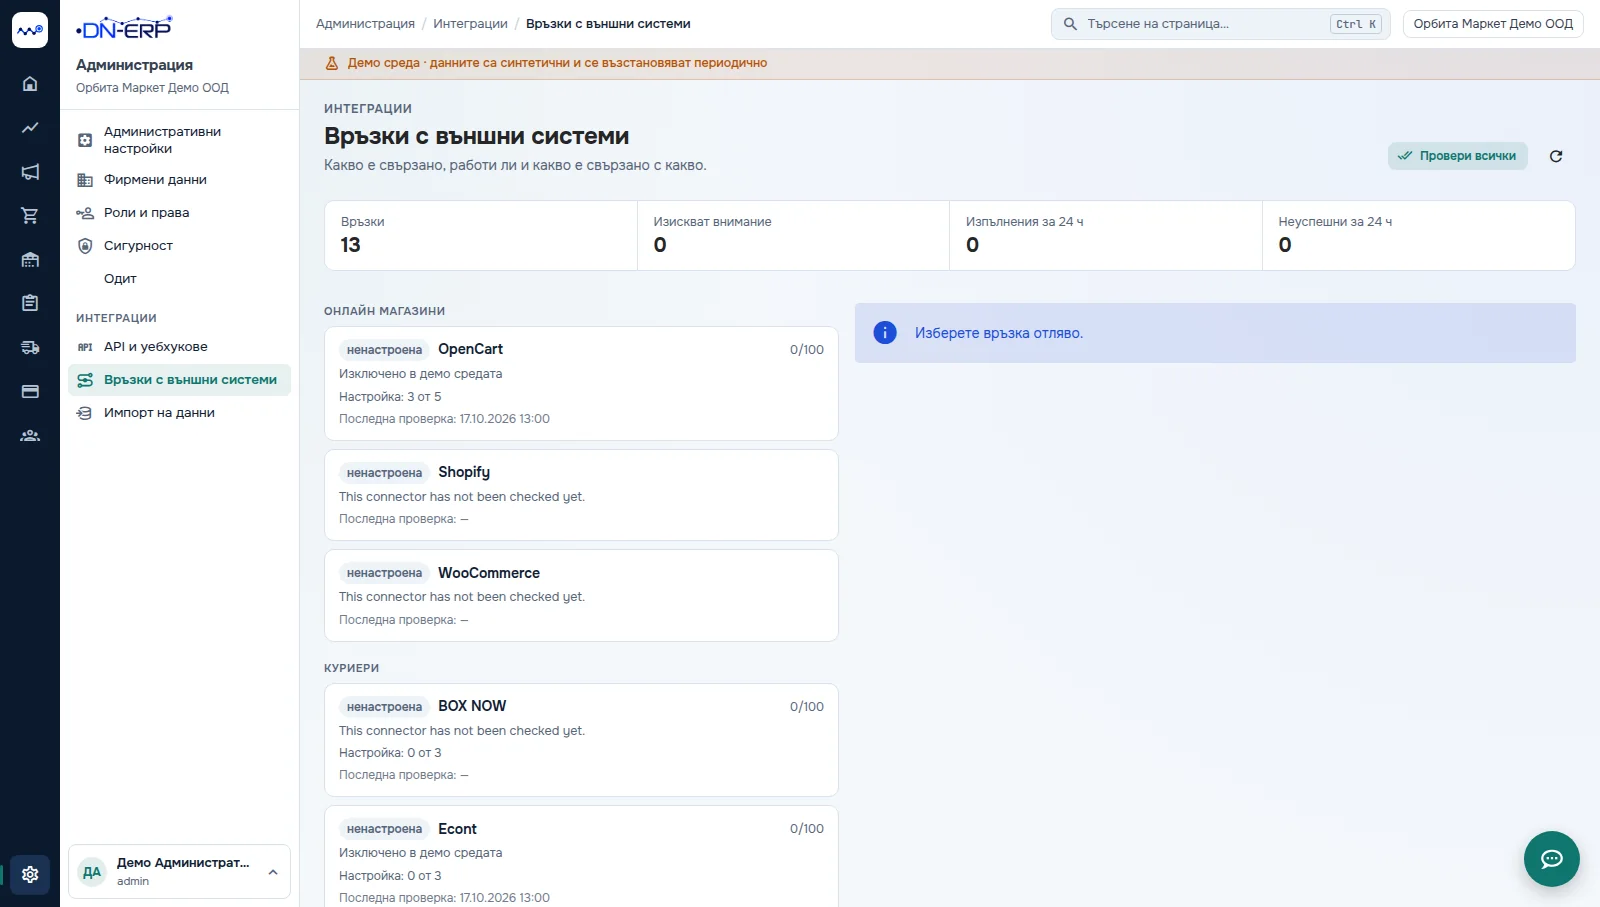Open Импорт на данни
This screenshot has width=1600, height=907.
(179, 413)
